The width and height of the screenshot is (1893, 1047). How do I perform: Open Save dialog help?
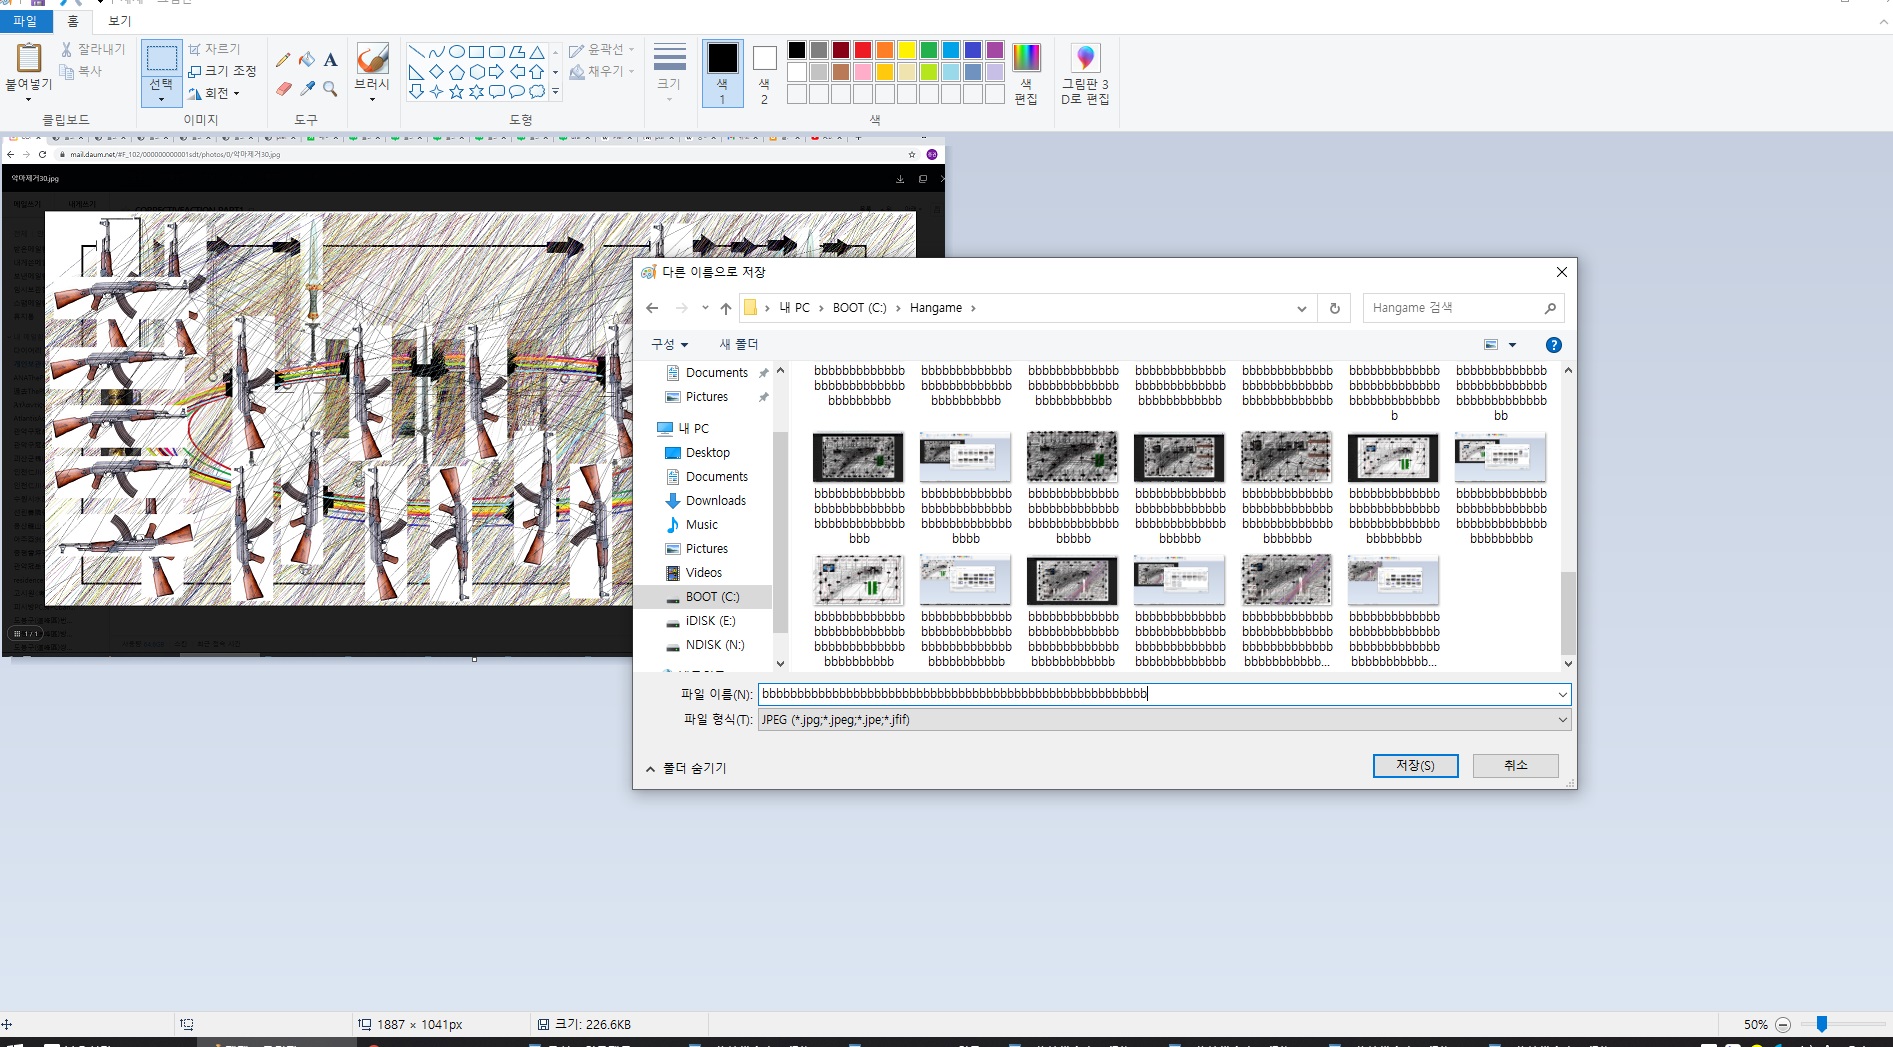point(1553,345)
